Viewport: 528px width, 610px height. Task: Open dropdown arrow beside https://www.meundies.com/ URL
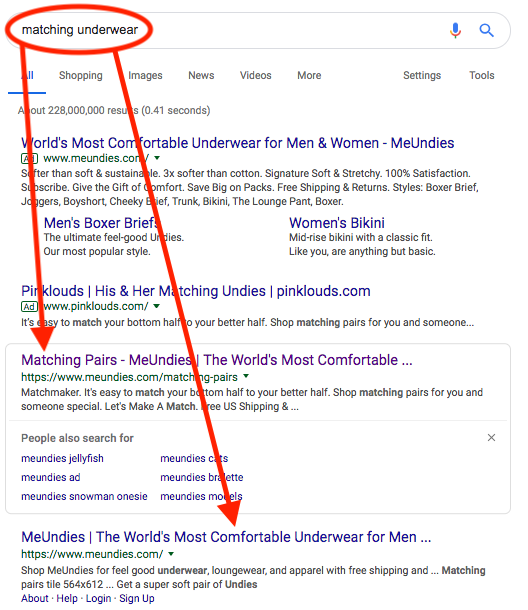point(171,554)
